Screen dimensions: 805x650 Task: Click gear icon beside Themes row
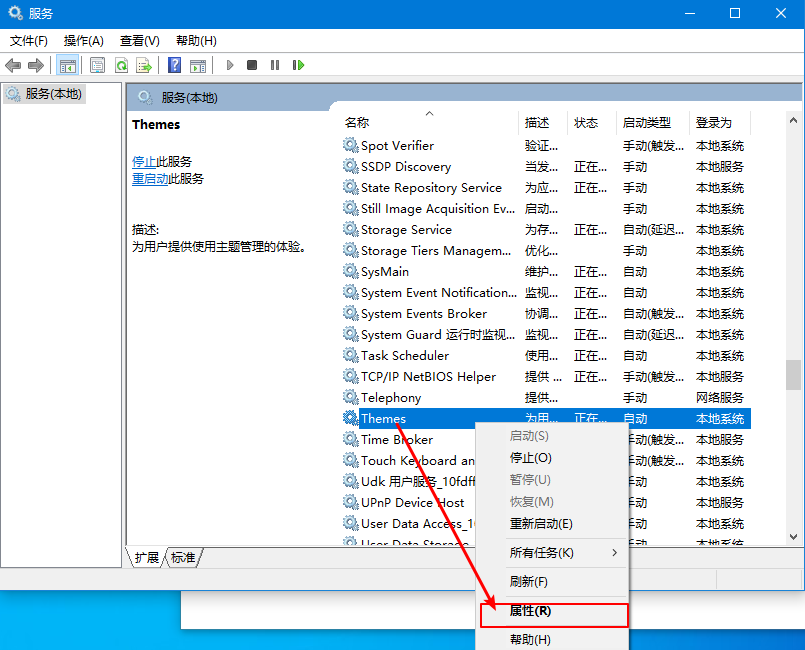click(x=351, y=418)
